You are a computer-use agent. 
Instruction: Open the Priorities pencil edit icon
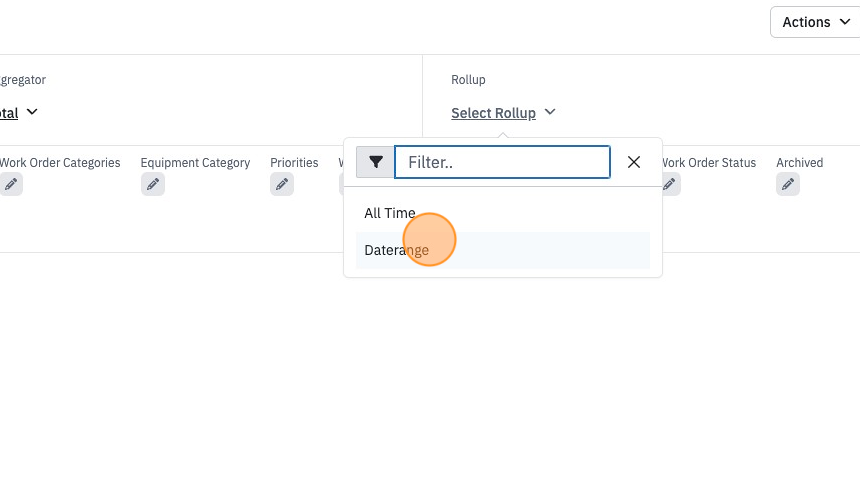coord(282,184)
